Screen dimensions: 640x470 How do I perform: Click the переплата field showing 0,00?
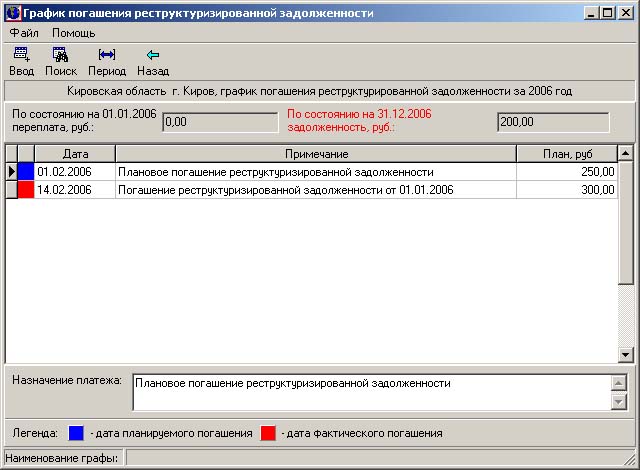[219, 122]
